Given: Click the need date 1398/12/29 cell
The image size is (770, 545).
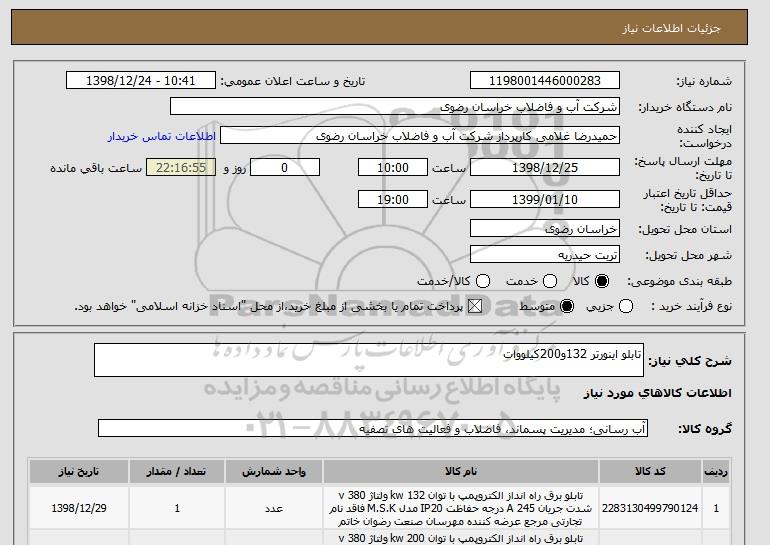Looking at the screenshot, I should pos(79,508).
